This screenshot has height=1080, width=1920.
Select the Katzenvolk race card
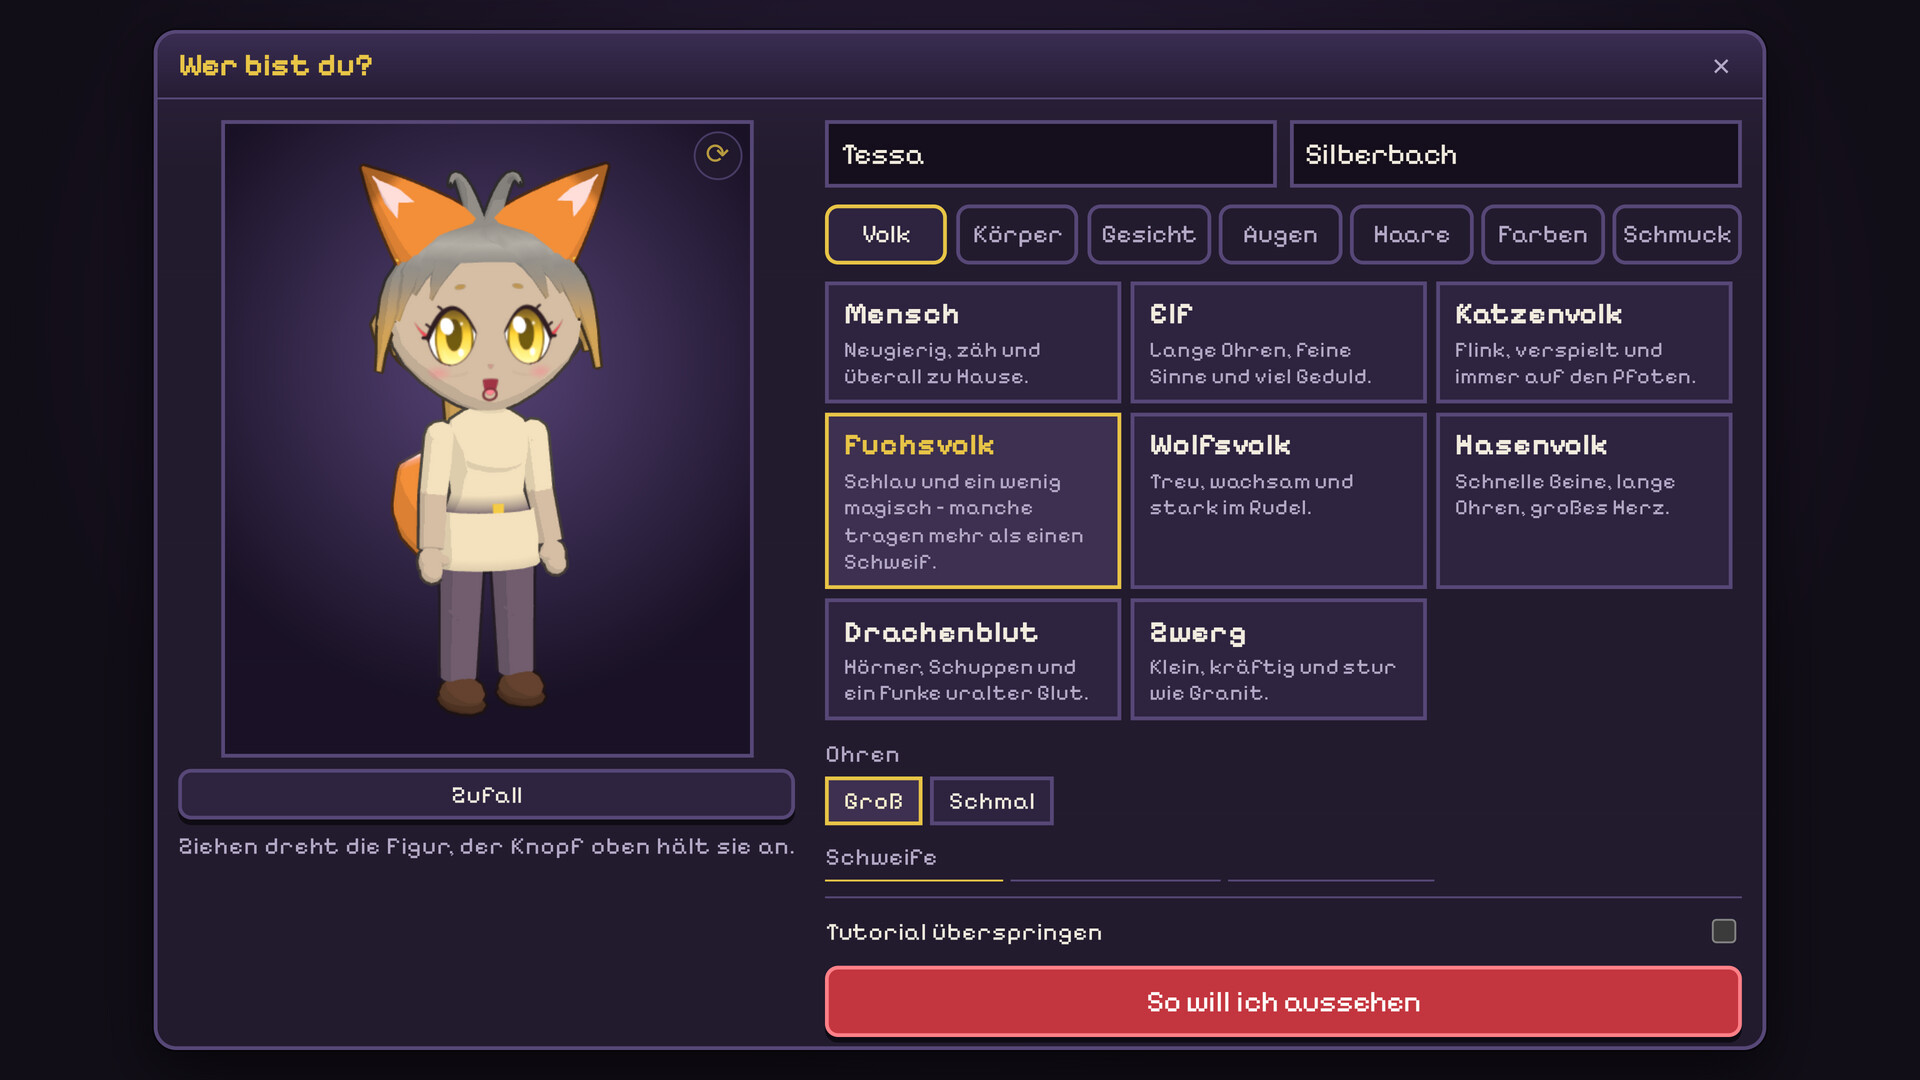(x=1583, y=342)
